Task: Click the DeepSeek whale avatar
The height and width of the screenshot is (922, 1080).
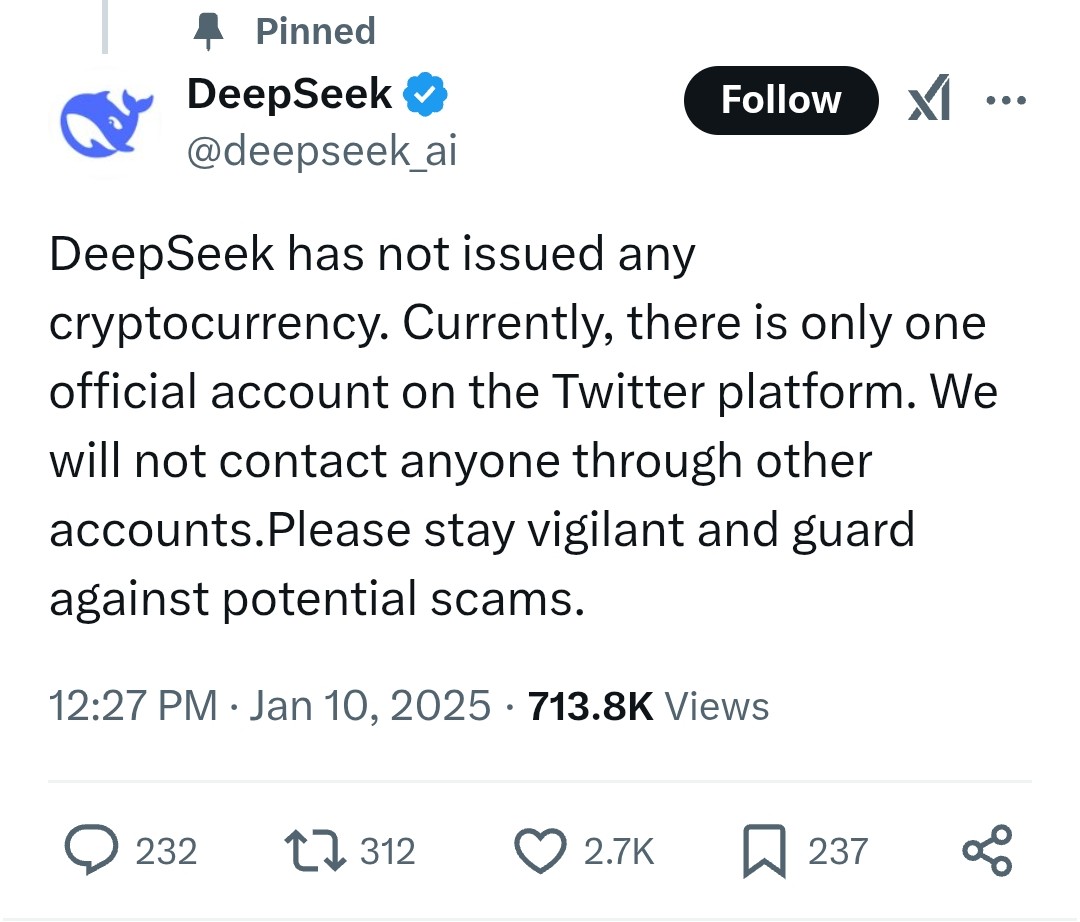Action: 105,124
